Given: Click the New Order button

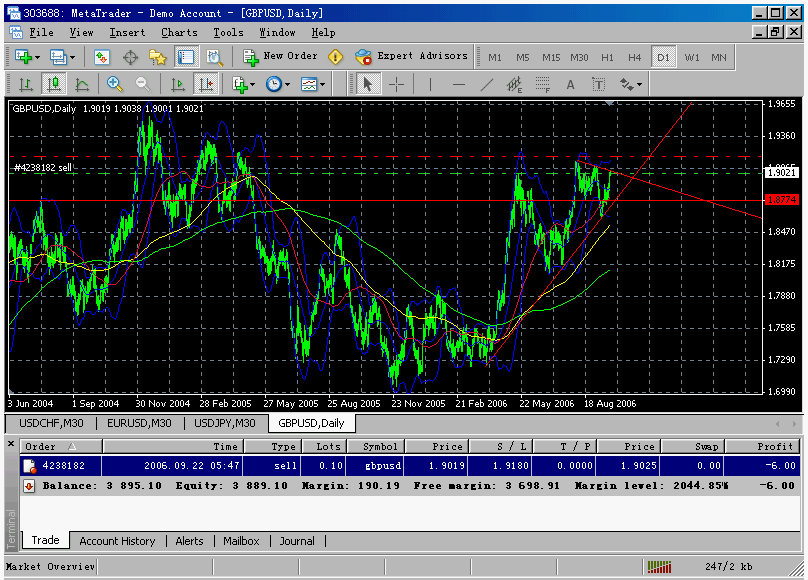Looking at the screenshot, I should click(280, 57).
